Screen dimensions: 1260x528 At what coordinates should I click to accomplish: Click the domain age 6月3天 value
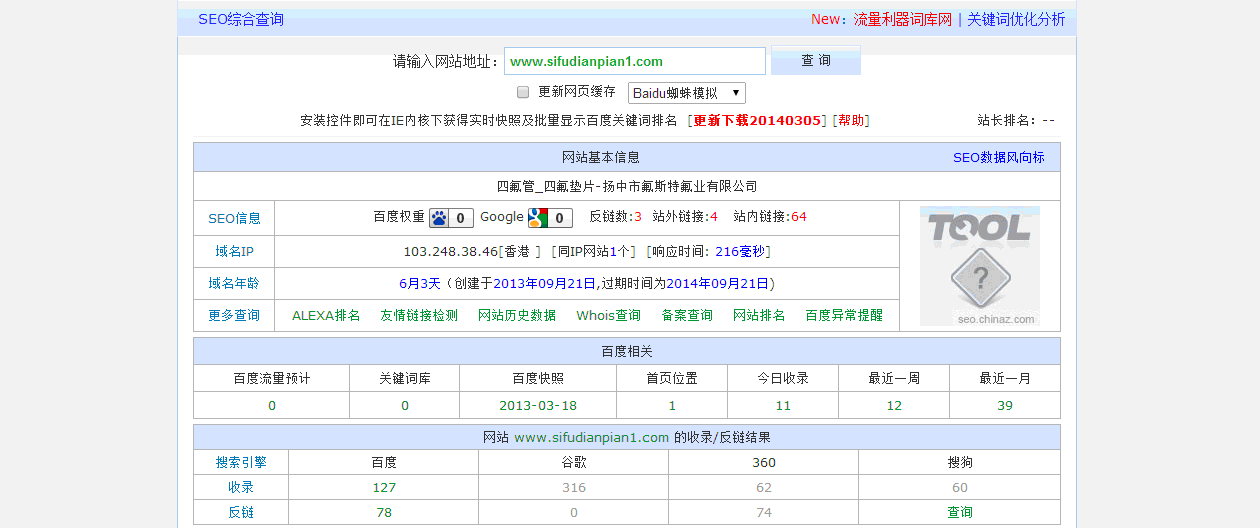pos(420,283)
